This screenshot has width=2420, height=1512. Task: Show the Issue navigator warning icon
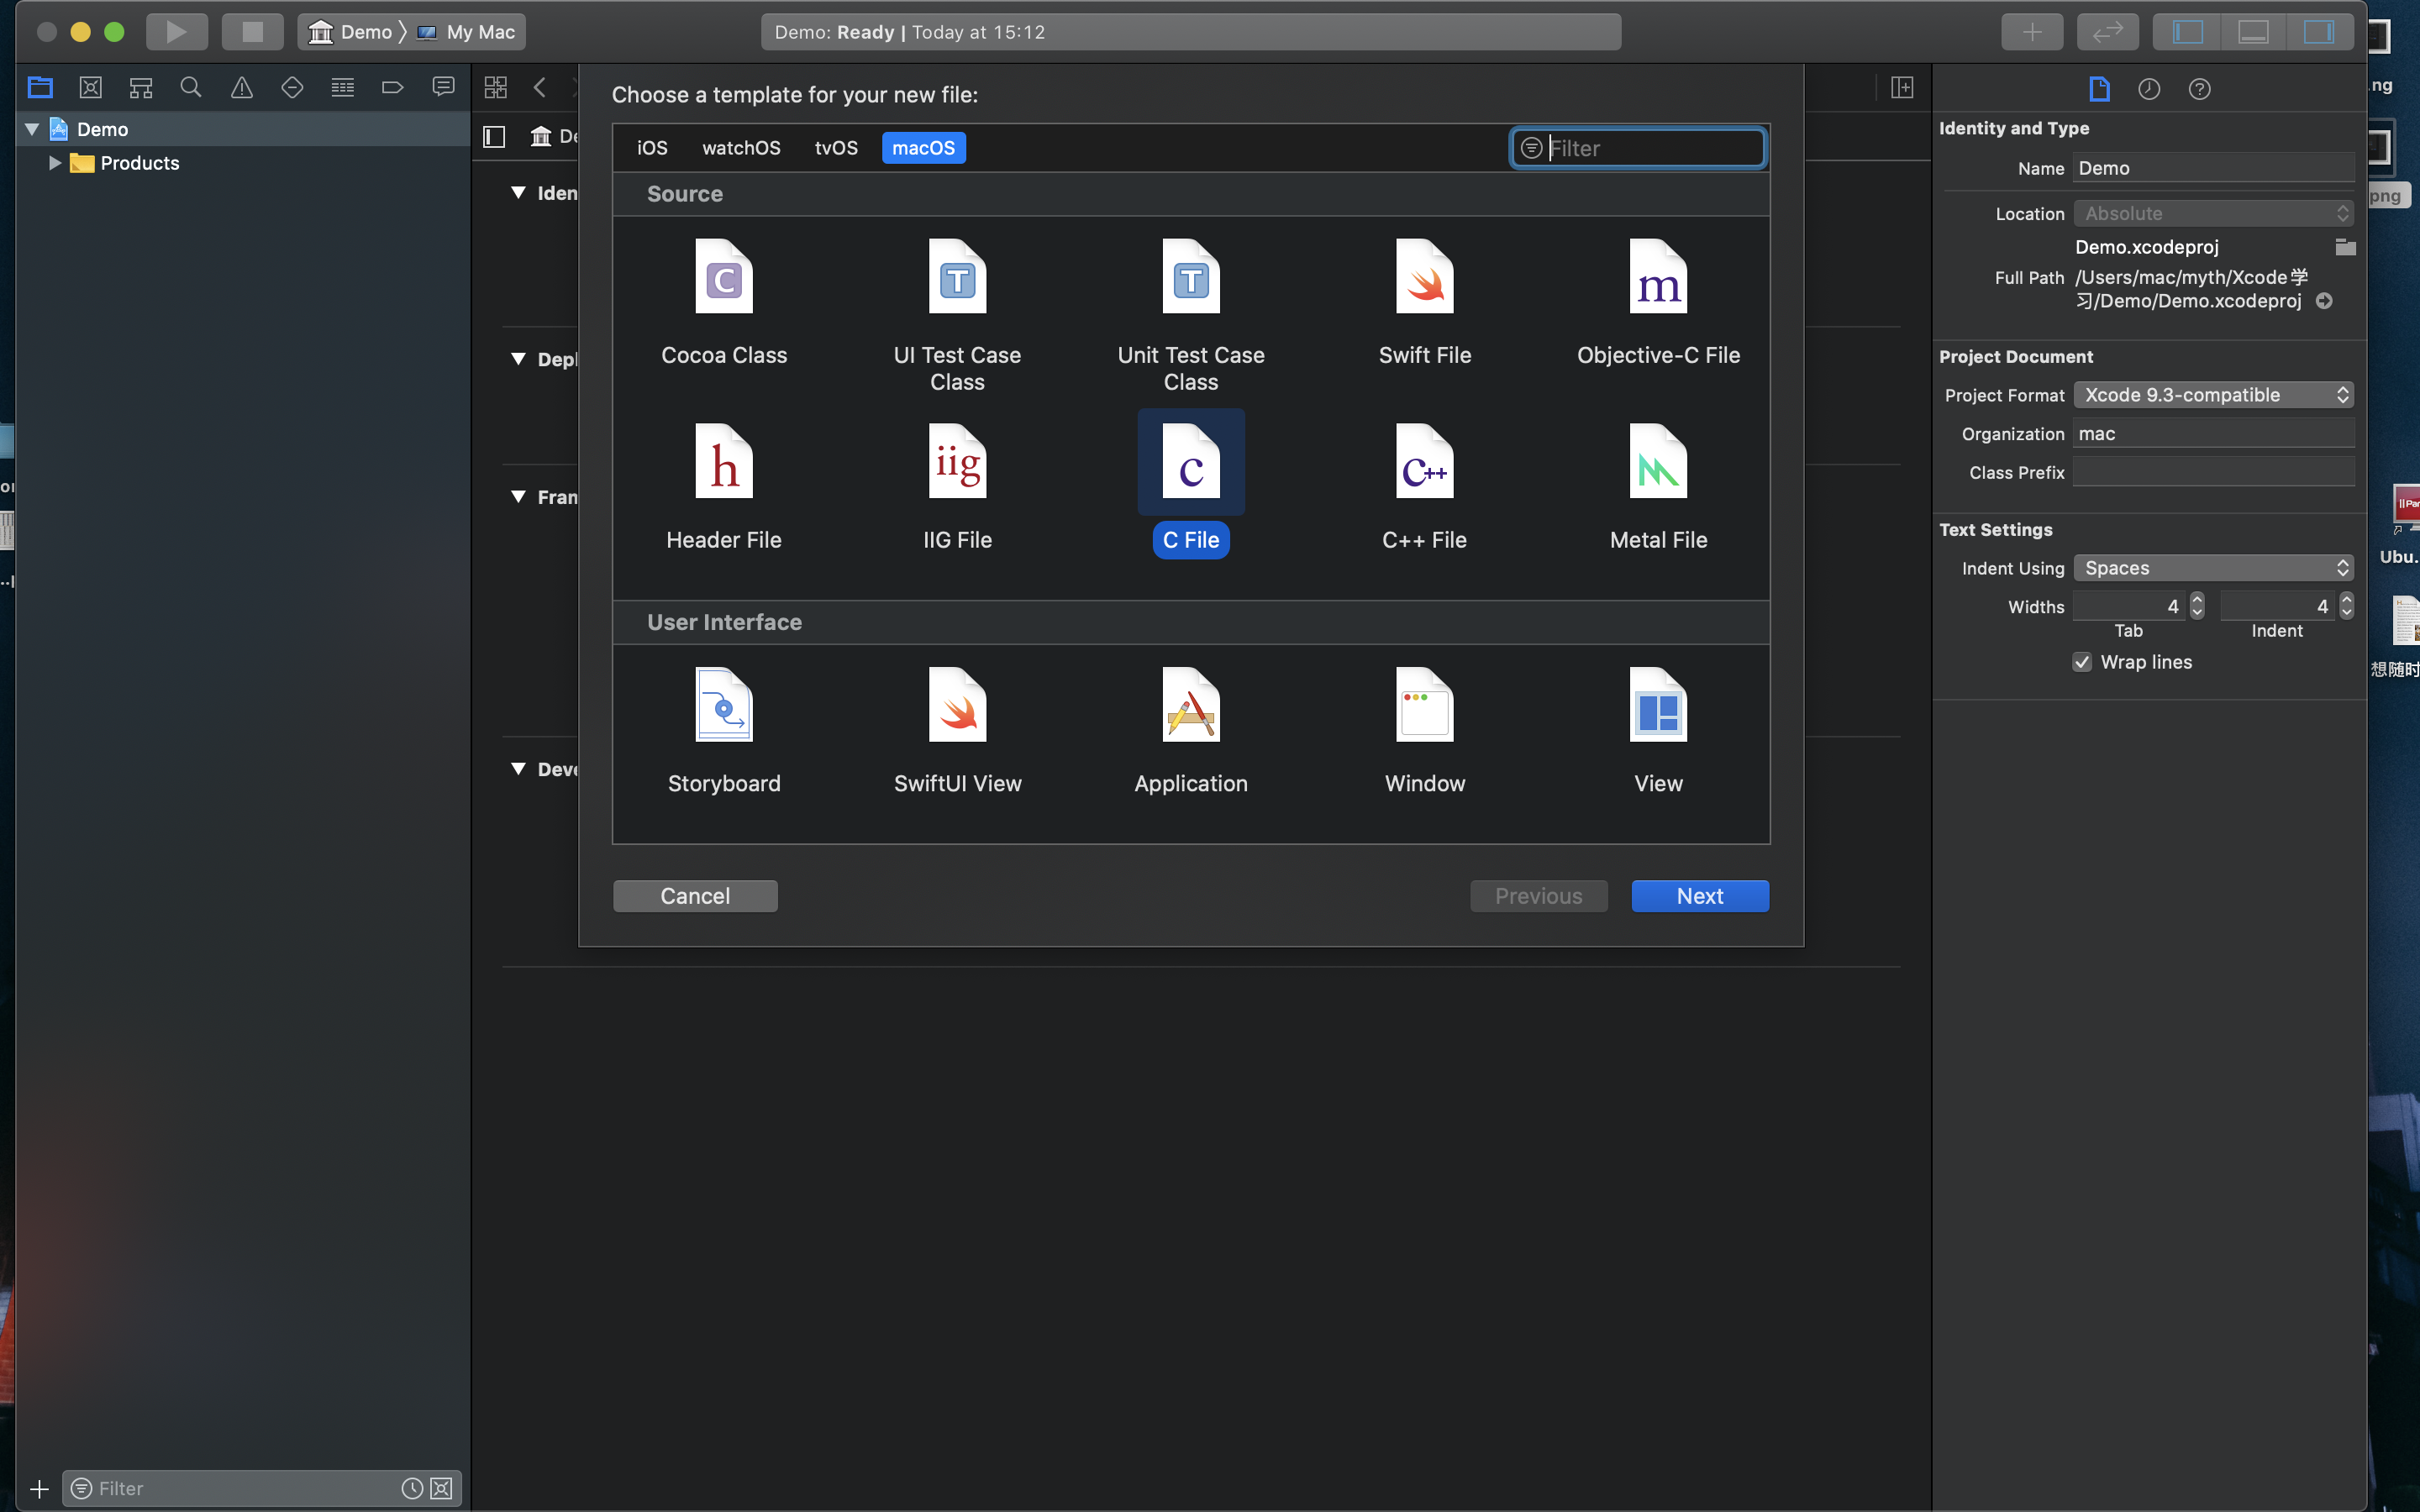click(x=241, y=88)
